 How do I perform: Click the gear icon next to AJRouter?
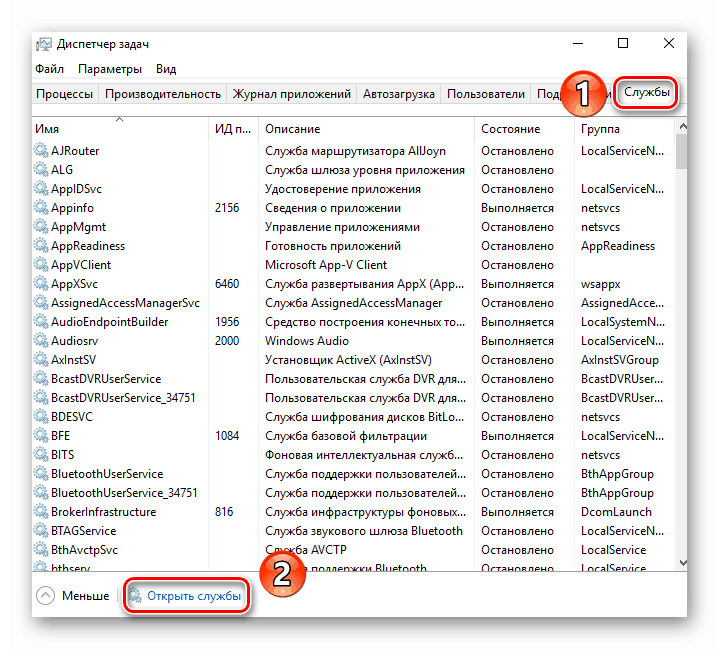tap(41, 150)
